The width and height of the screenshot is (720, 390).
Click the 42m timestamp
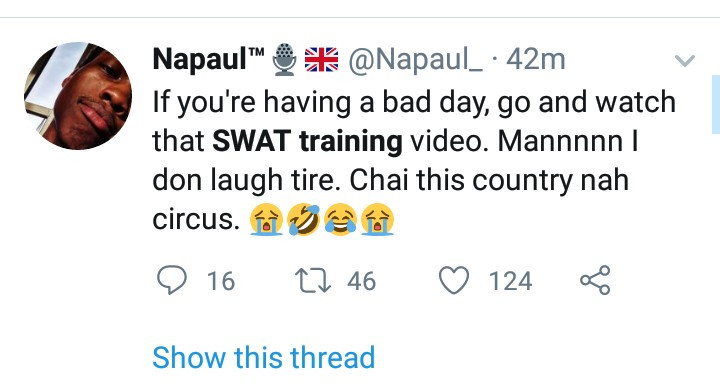(535, 59)
